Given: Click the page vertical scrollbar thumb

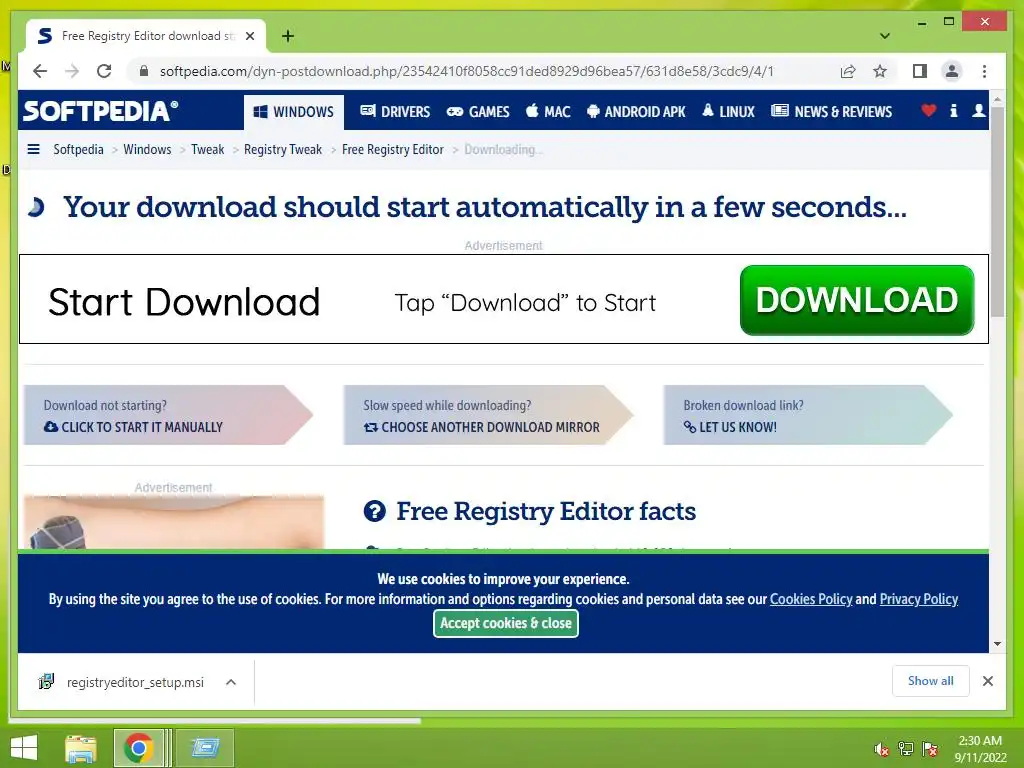Looking at the screenshot, I should [x=997, y=212].
